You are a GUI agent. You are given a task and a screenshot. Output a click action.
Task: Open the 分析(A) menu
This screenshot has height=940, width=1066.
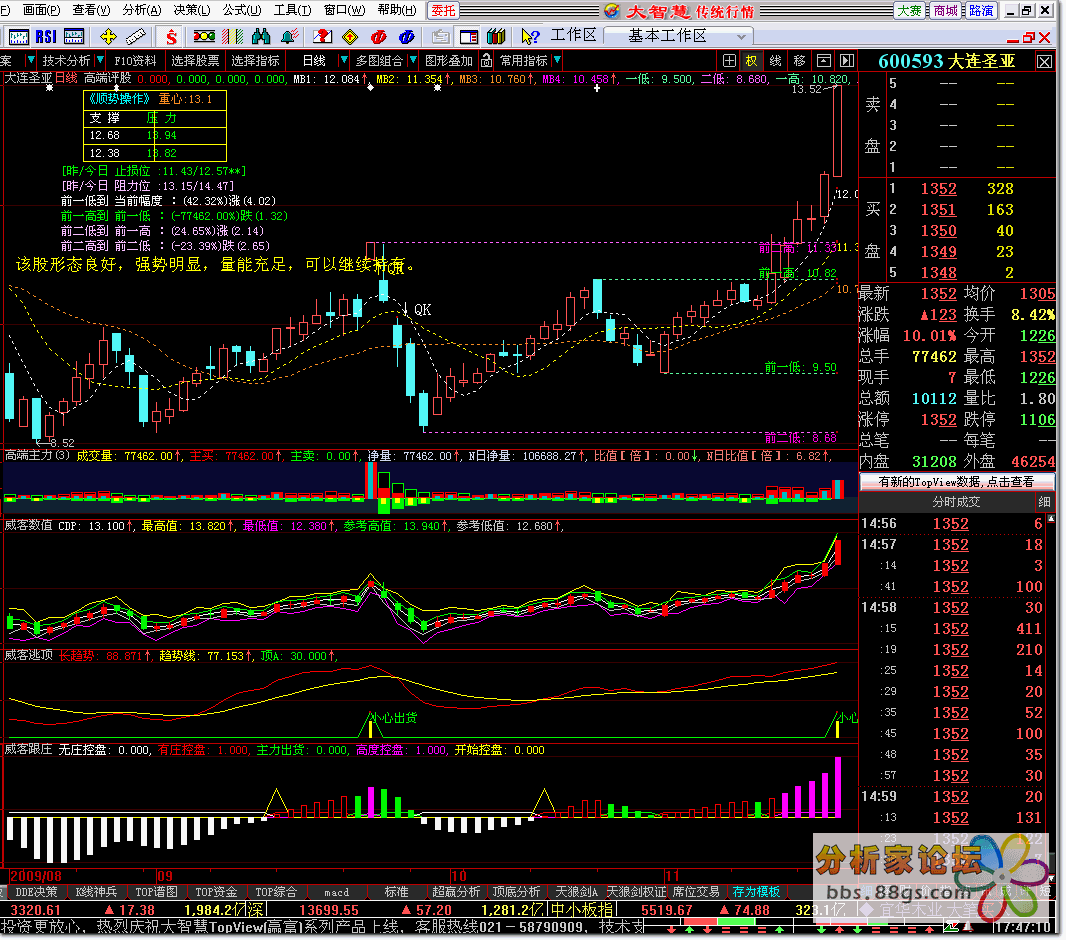pos(141,11)
